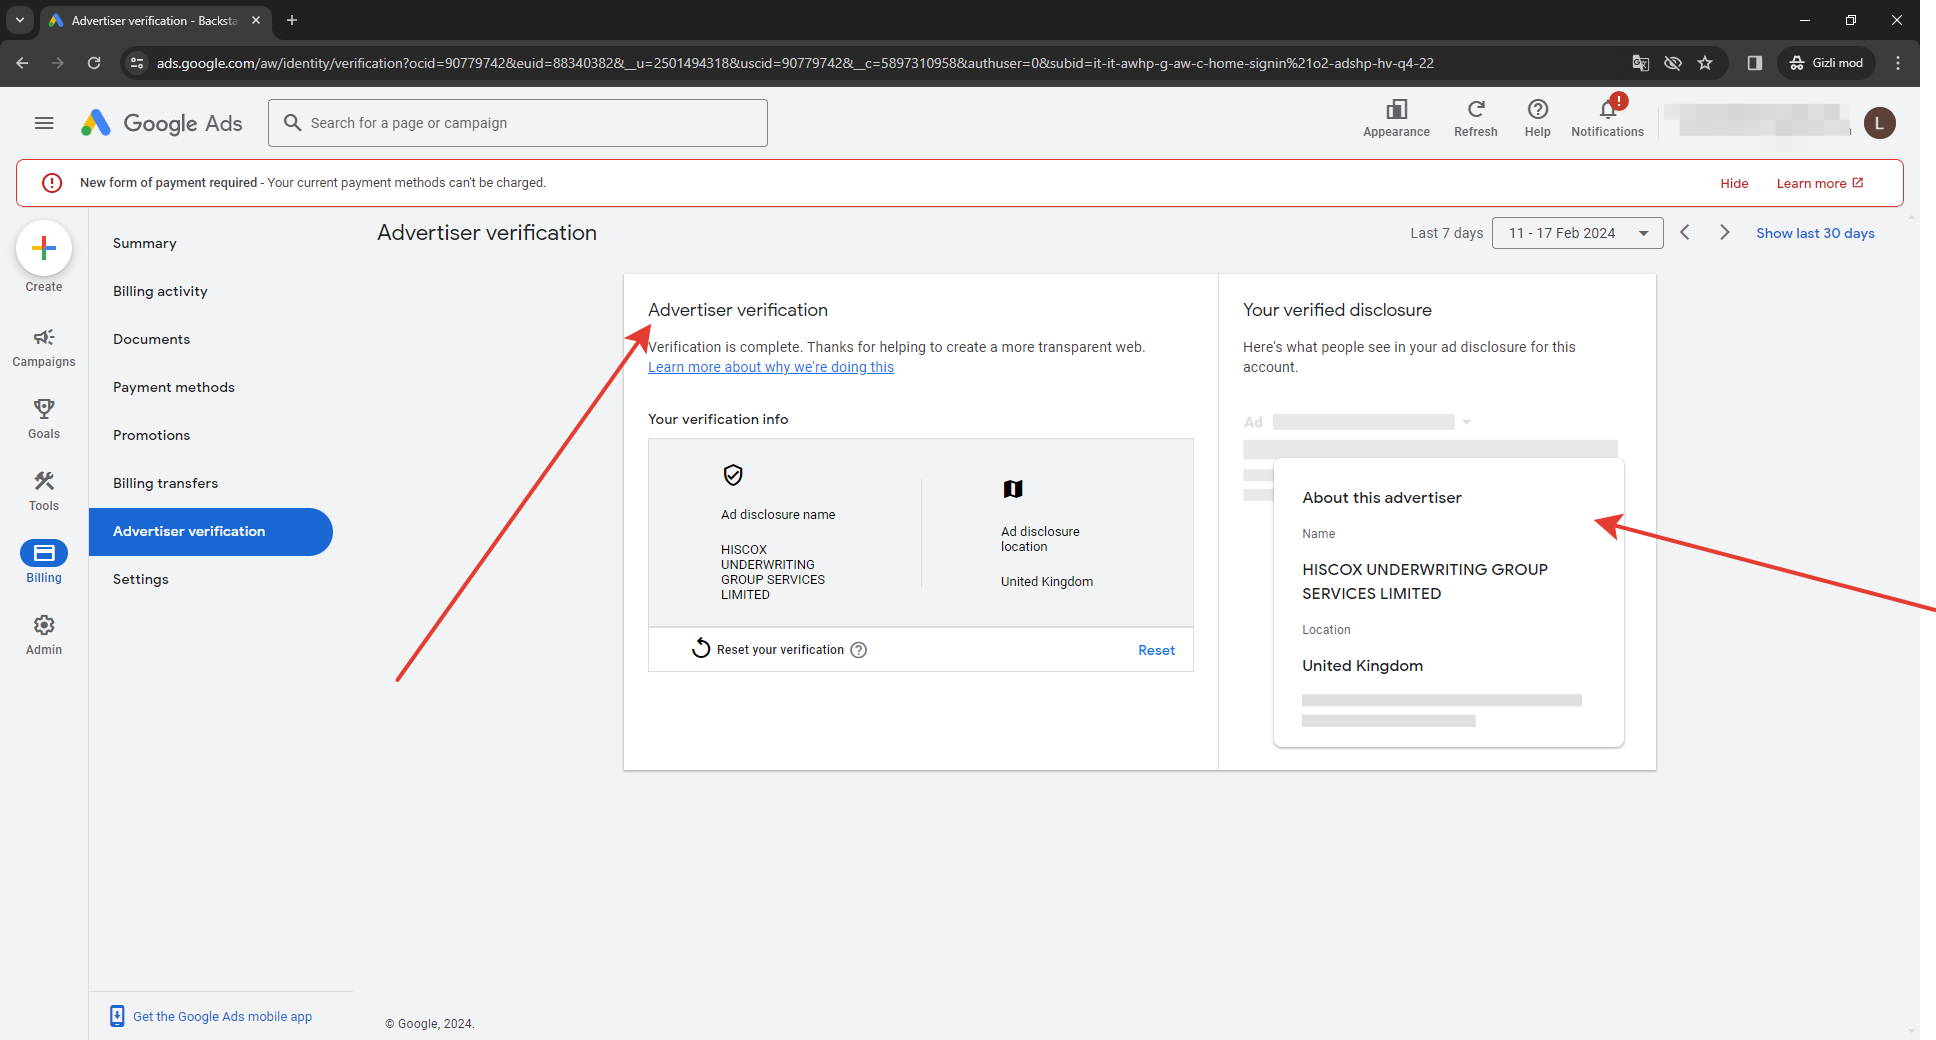1936x1040 pixels.
Task: Click Learn more in the payment alert
Action: pyautogui.click(x=1819, y=183)
